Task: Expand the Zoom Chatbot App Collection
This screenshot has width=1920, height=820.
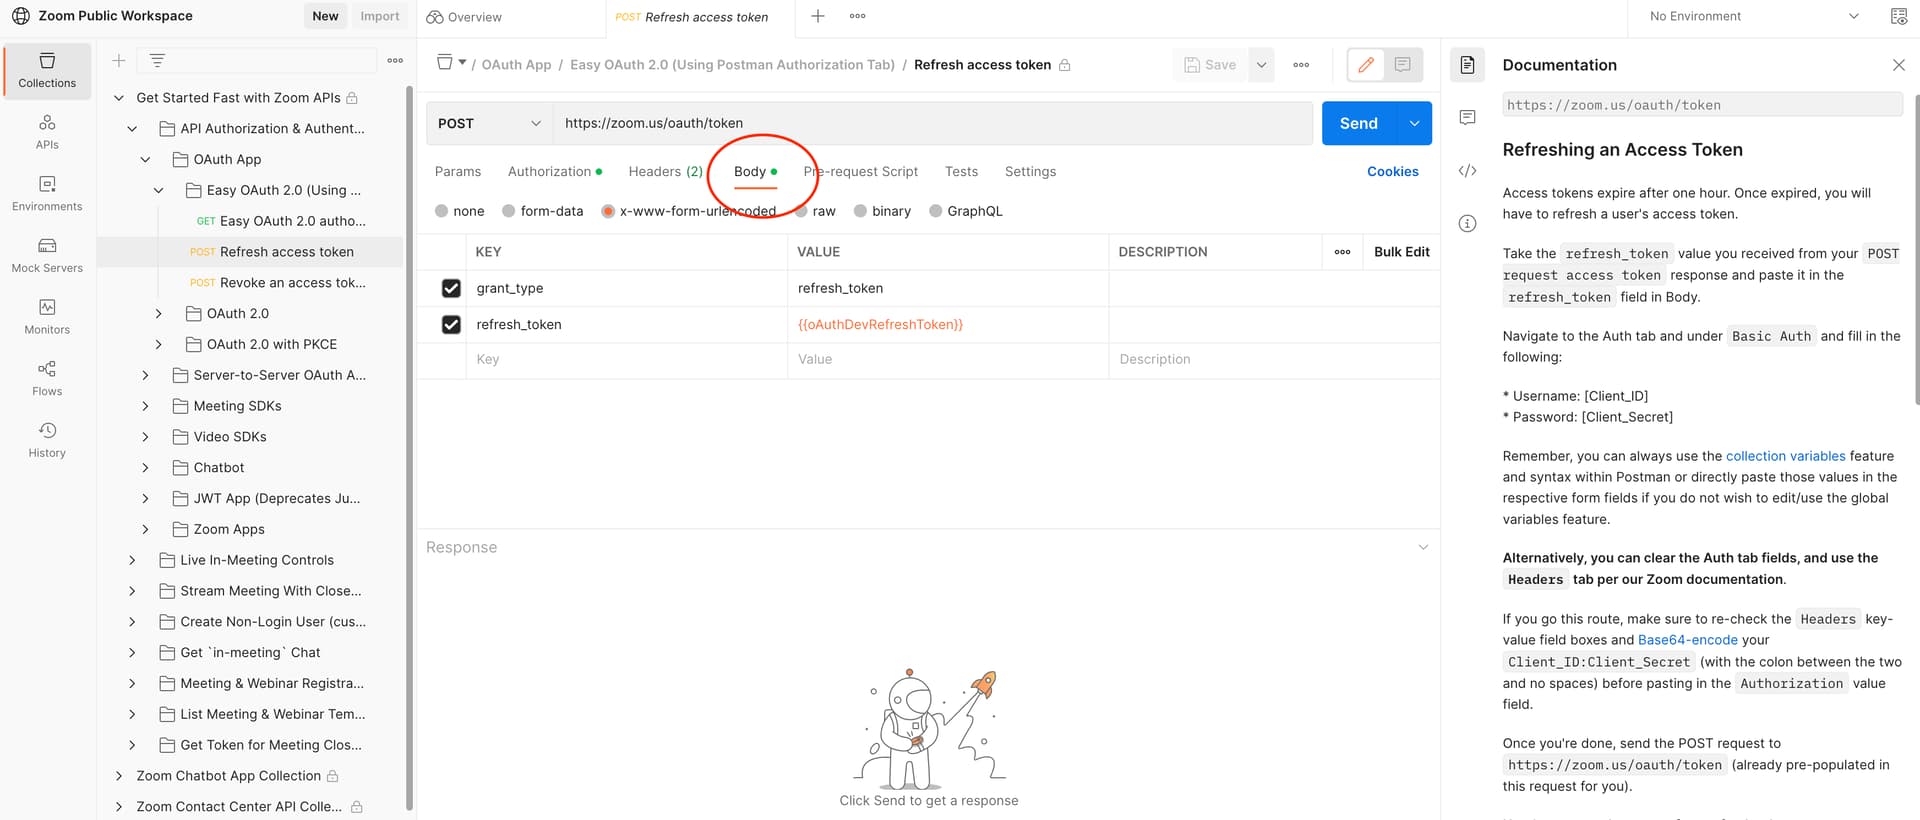Action: (x=119, y=776)
